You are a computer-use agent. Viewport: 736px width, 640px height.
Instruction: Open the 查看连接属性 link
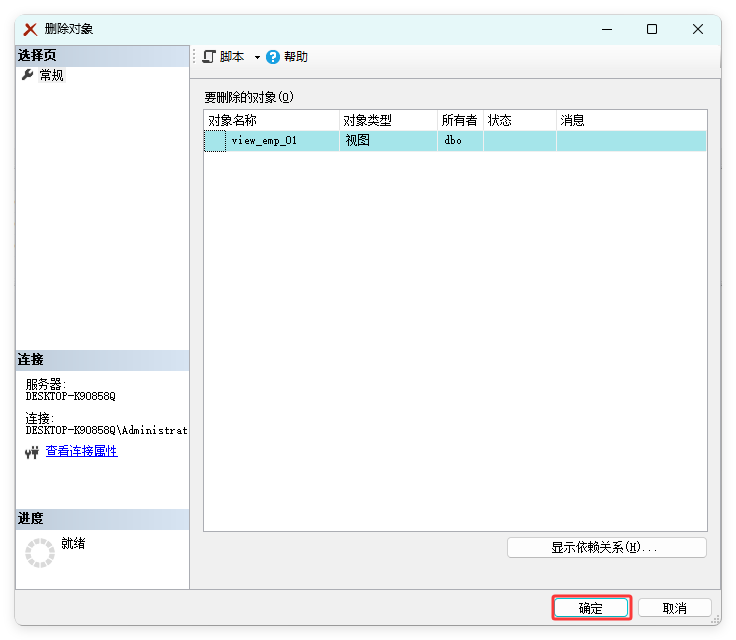[81, 451]
